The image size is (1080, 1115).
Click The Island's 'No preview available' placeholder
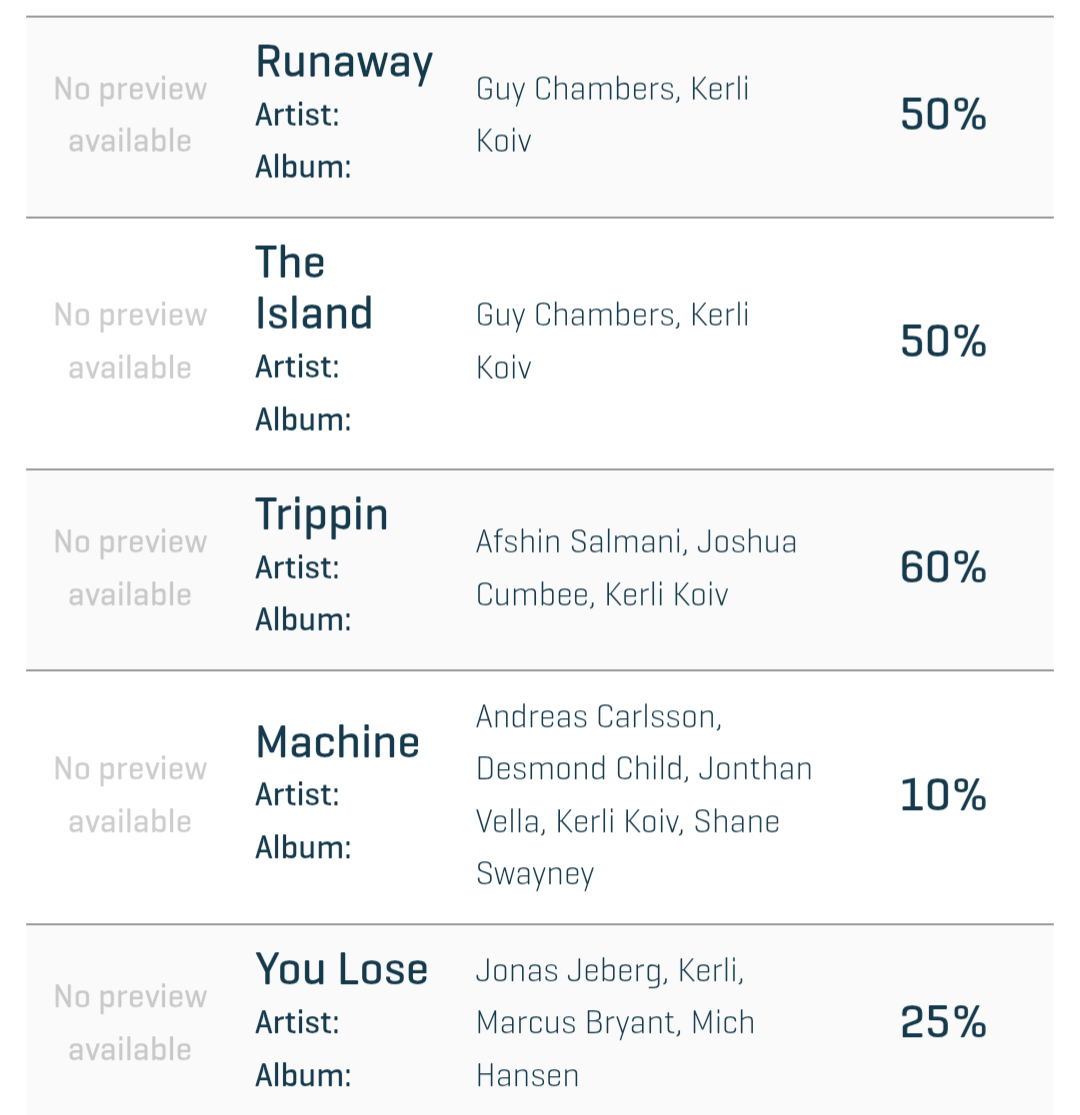tap(130, 341)
